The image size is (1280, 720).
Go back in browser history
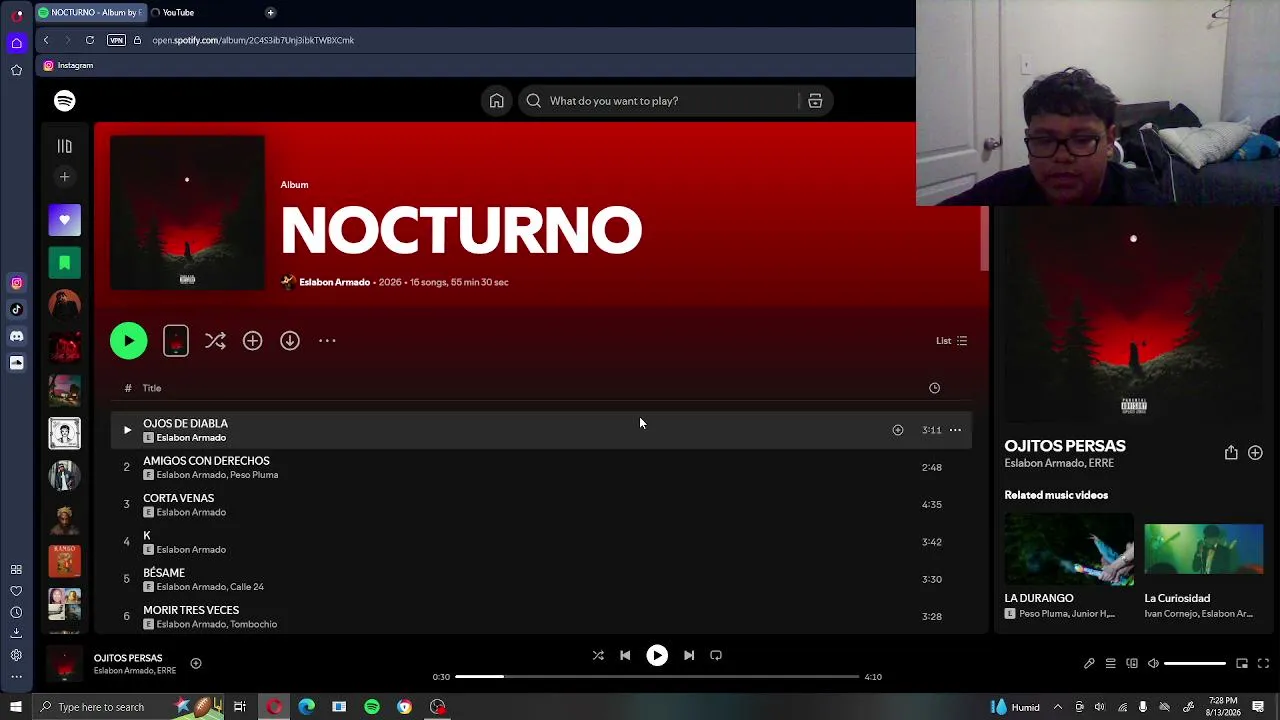46,40
